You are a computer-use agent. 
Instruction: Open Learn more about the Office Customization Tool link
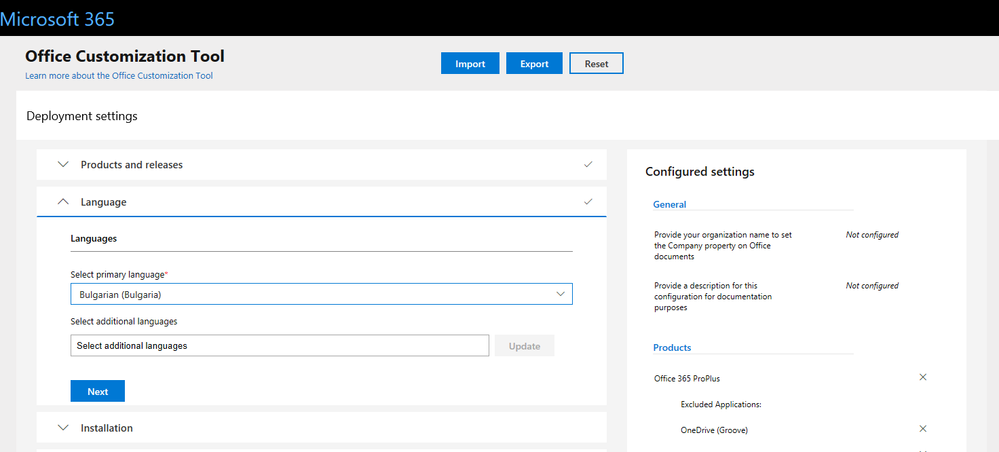point(119,75)
